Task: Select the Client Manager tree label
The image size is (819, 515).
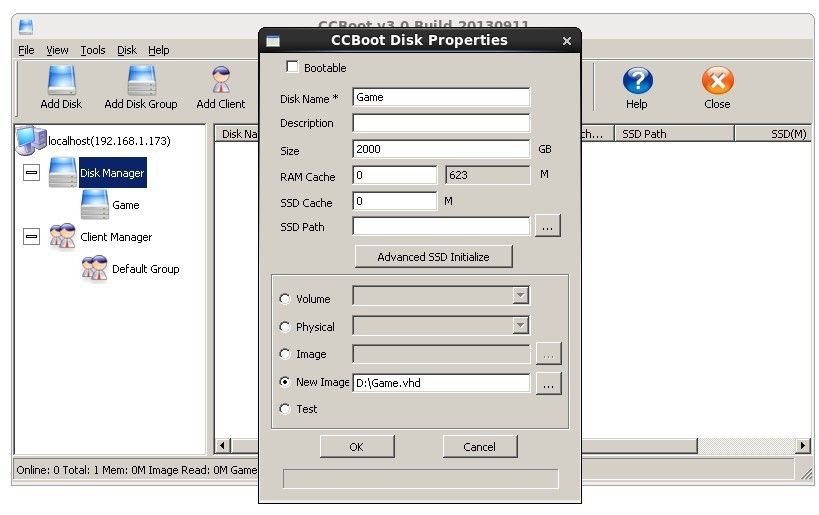Action: point(116,237)
